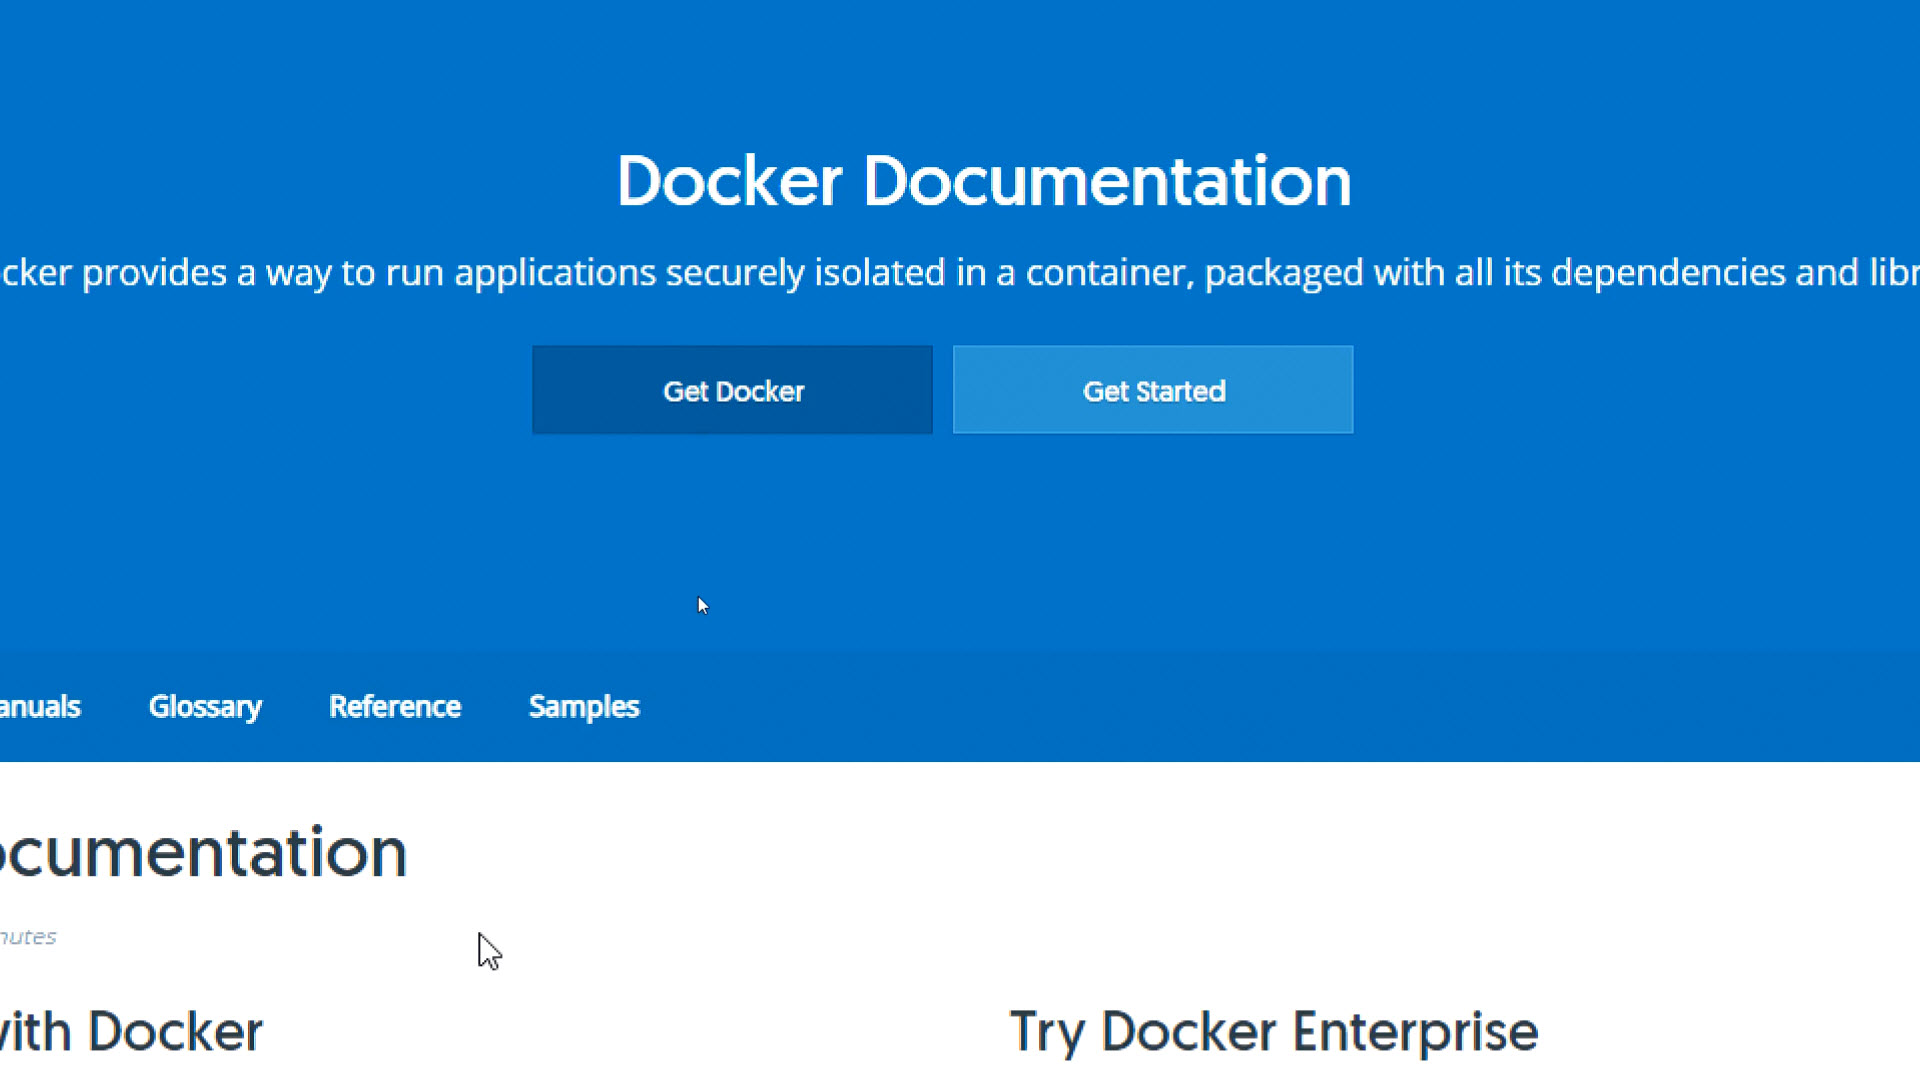Click the word Enterprise in the bottom heading

1415,1032
